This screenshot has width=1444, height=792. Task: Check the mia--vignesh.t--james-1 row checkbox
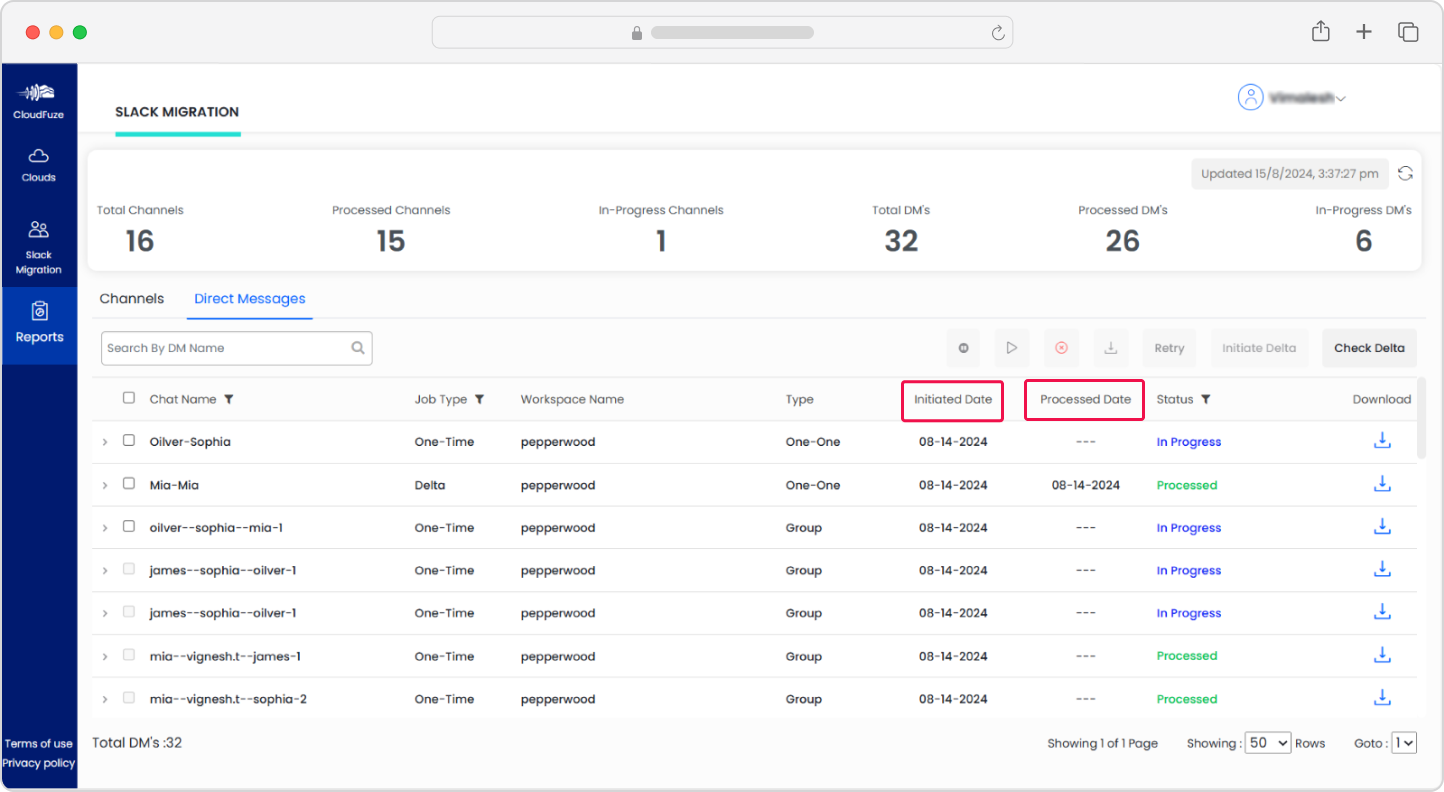129,655
